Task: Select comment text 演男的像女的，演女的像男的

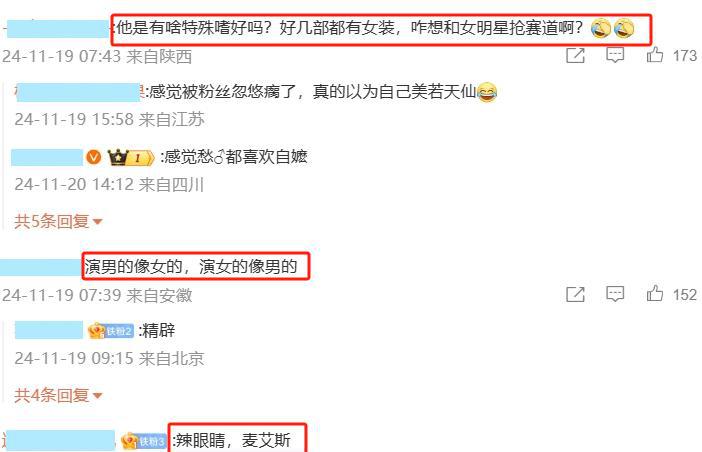Action: pyautogui.click(x=191, y=267)
